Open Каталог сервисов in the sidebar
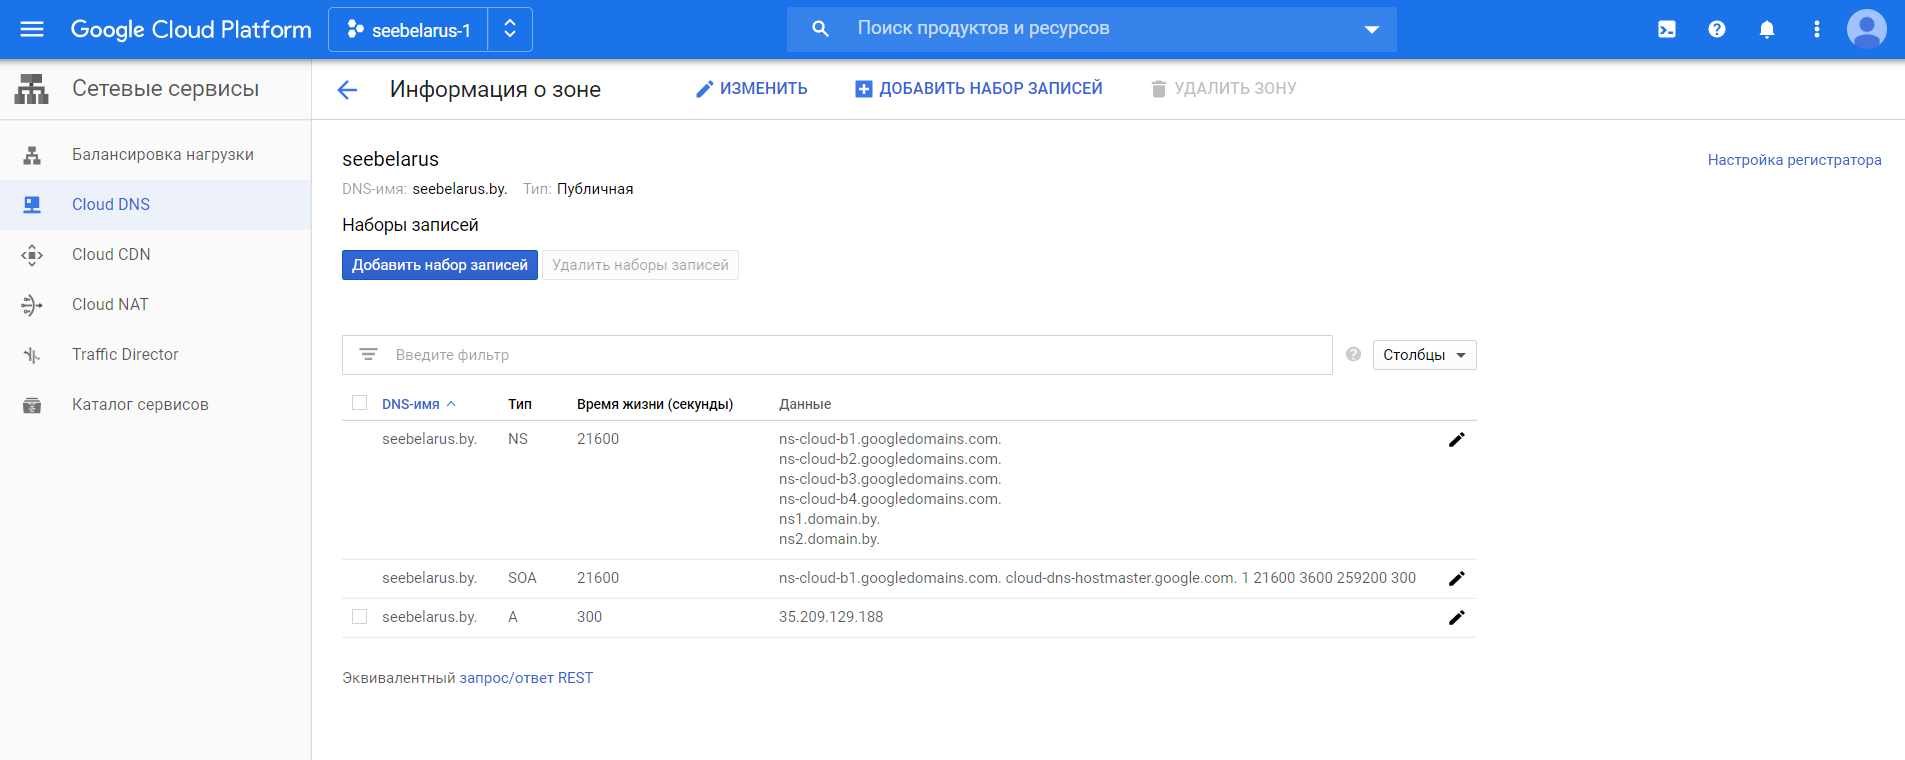The height and width of the screenshot is (760, 1905). (140, 405)
